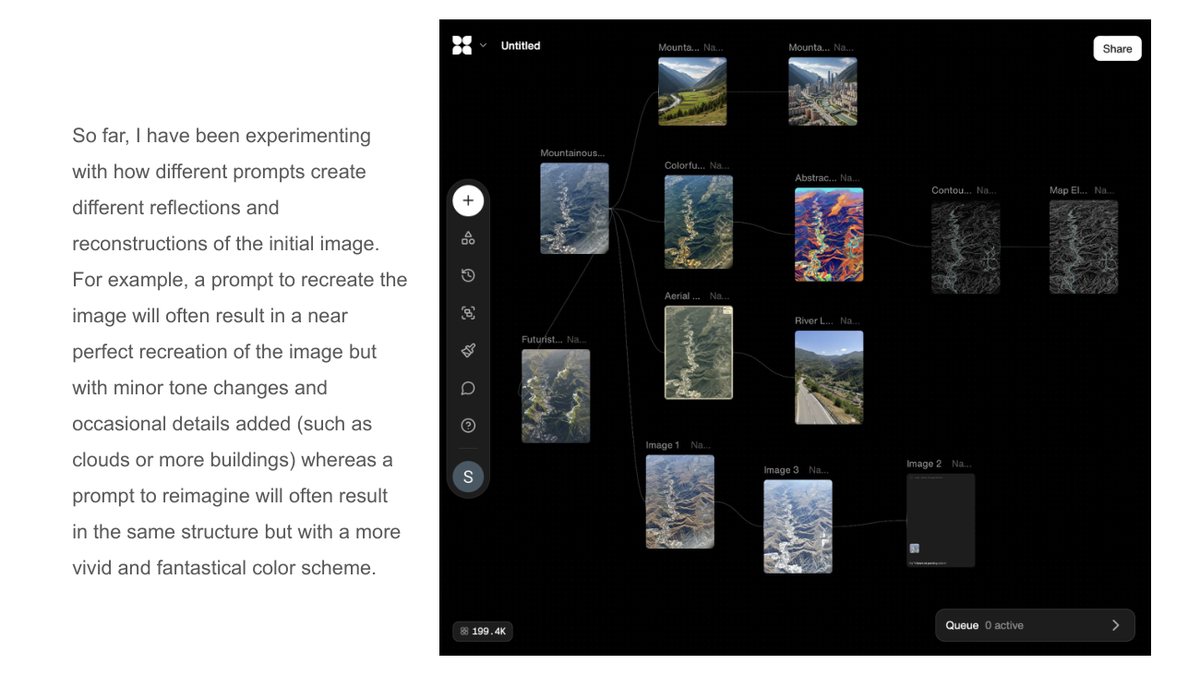Click the scan frame icon in sidebar
The image size is (1200, 676).
pos(468,313)
